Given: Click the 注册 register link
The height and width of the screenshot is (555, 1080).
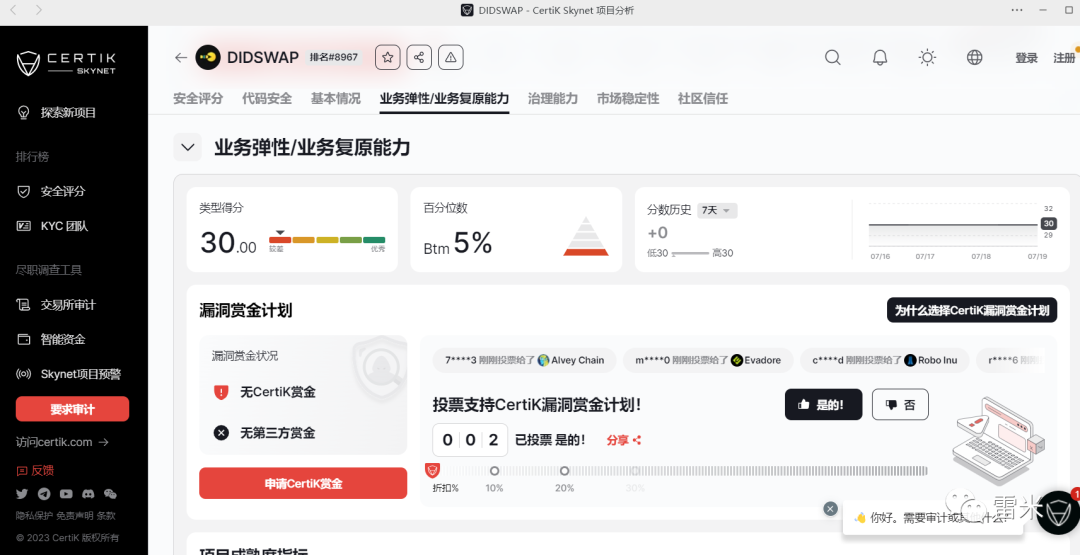Looking at the screenshot, I should pyautogui.click(x=1064, y=58).
